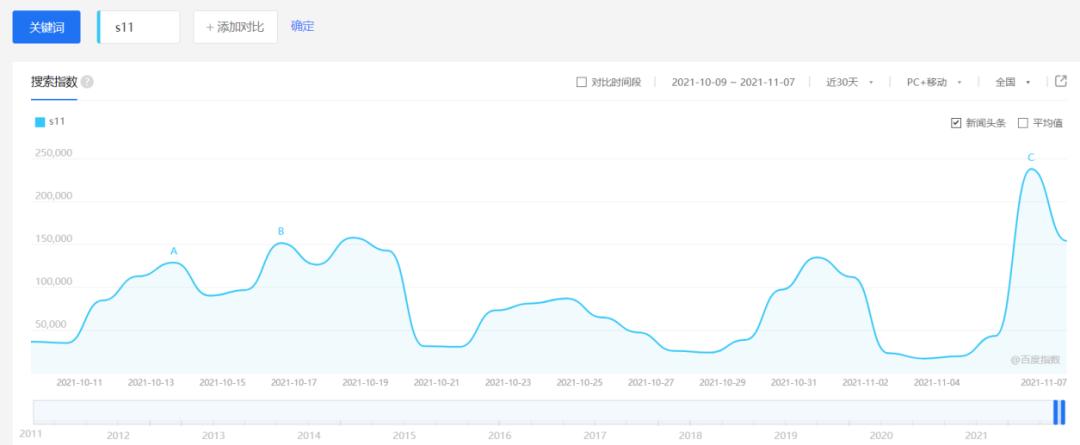Open the 近30天 time range dropdown

click(850, 82)
